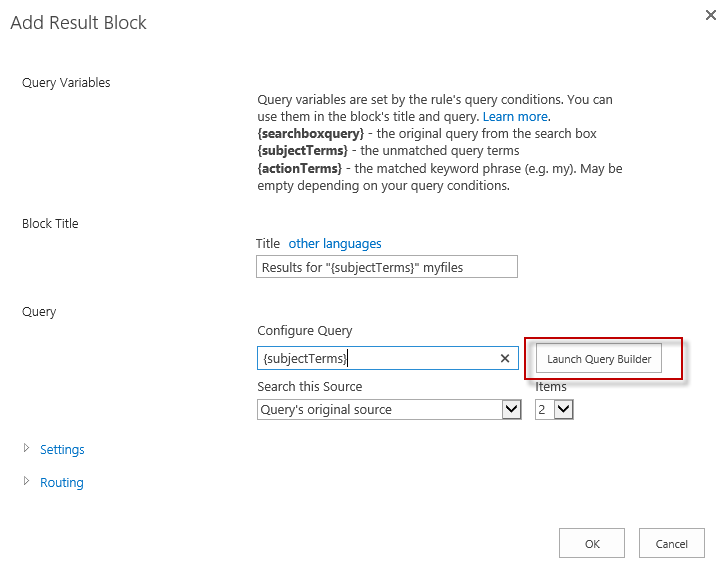Click the Settings section link
This screenshot has height=582, width=725.
[x=62, y=450]
